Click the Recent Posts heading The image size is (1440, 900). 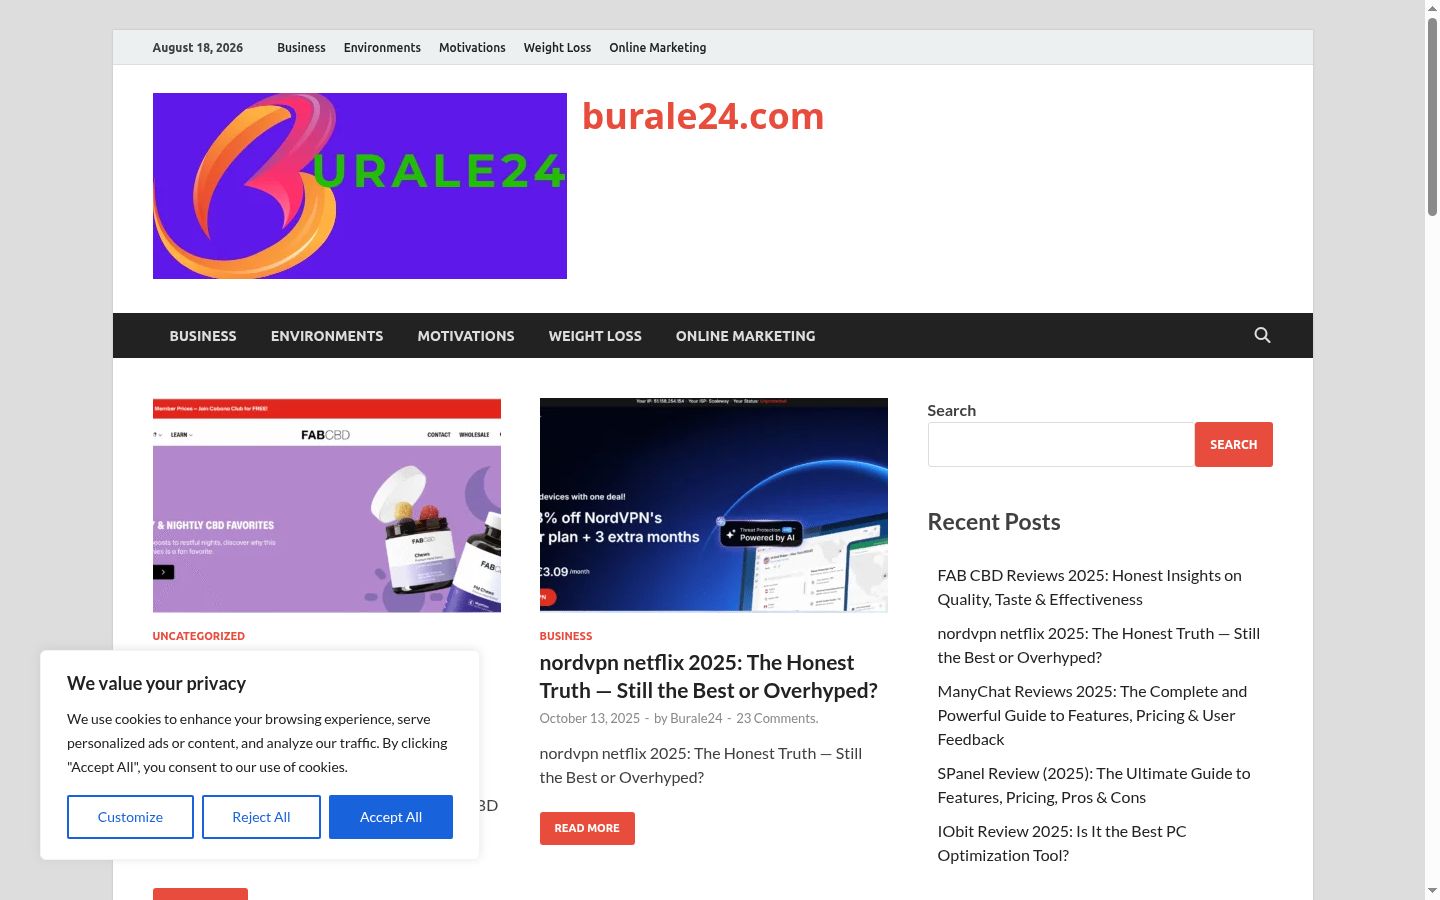[994, 522]
